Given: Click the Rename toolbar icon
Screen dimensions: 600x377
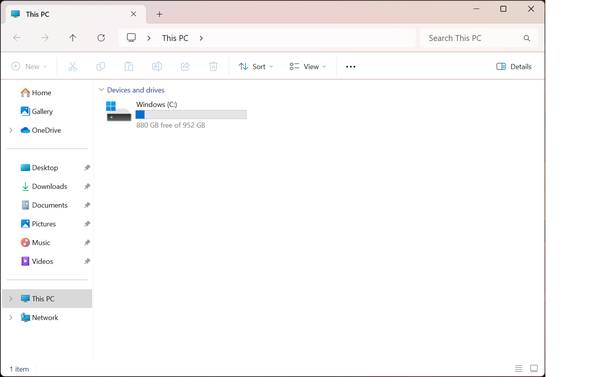Looking at the screenshot, I should coord(157,66).
